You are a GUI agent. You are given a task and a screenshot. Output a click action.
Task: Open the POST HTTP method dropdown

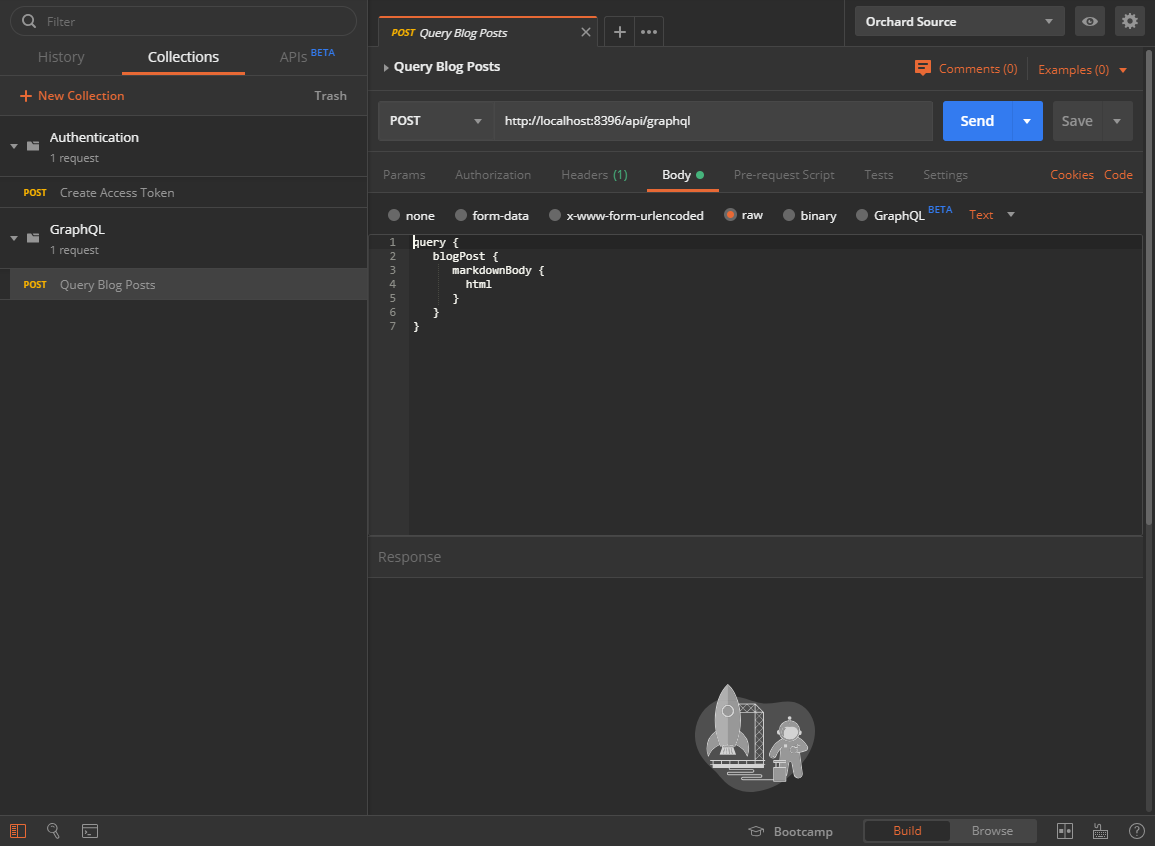pos(435,121)
